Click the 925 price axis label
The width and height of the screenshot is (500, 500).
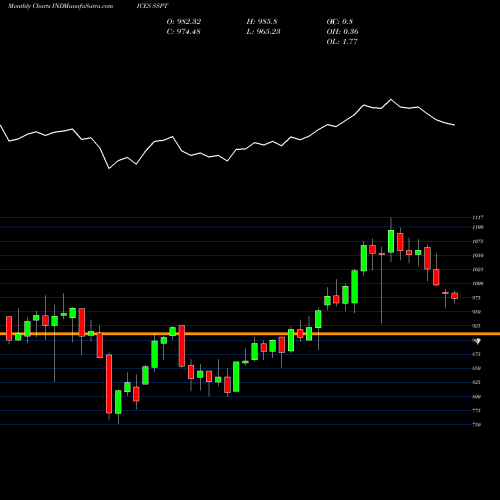[x=476, y=326]
